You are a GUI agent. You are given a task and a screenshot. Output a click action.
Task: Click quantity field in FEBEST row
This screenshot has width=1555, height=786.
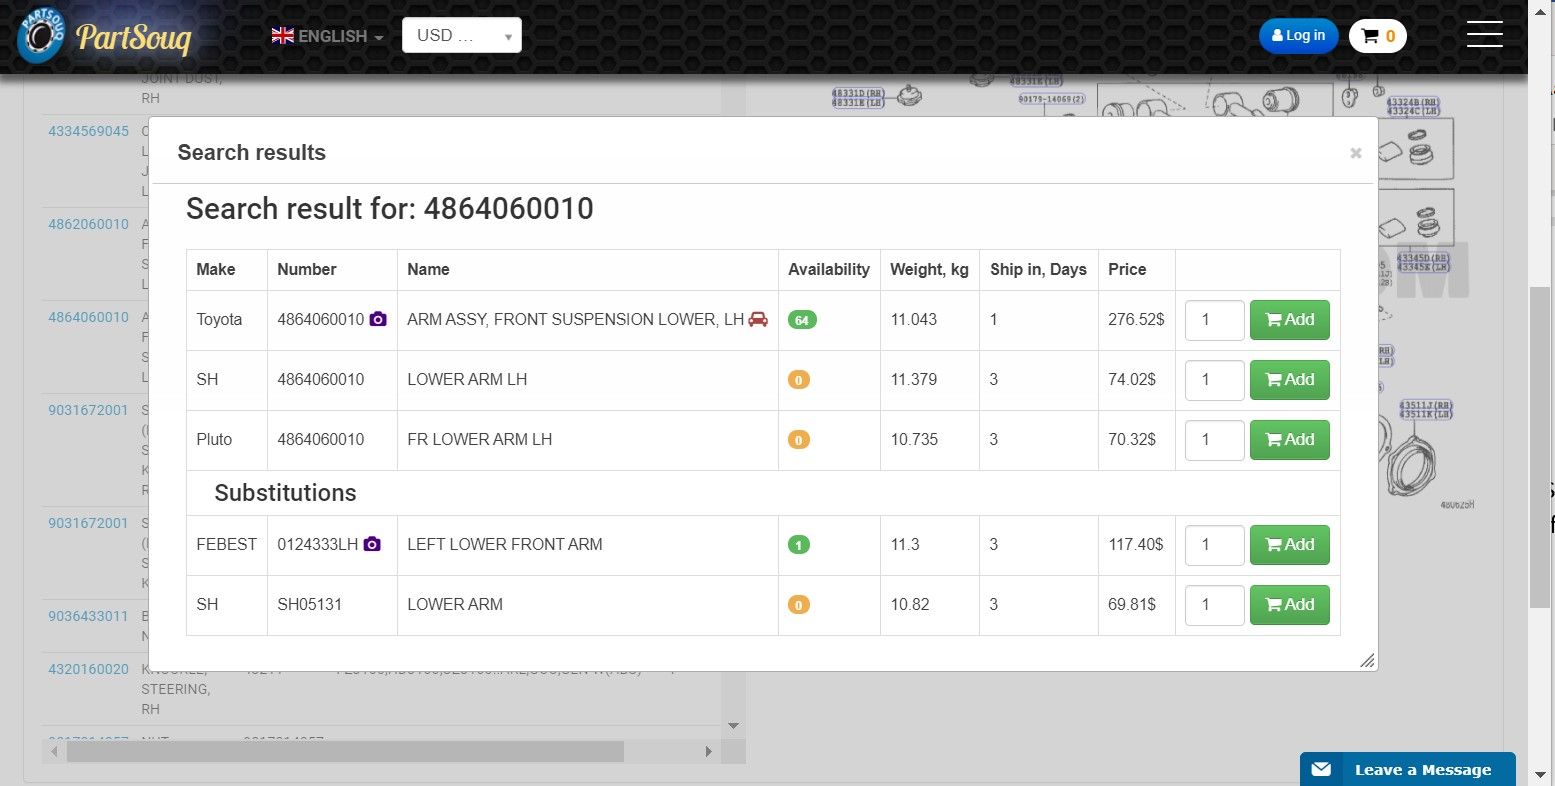pos(1214,545)
